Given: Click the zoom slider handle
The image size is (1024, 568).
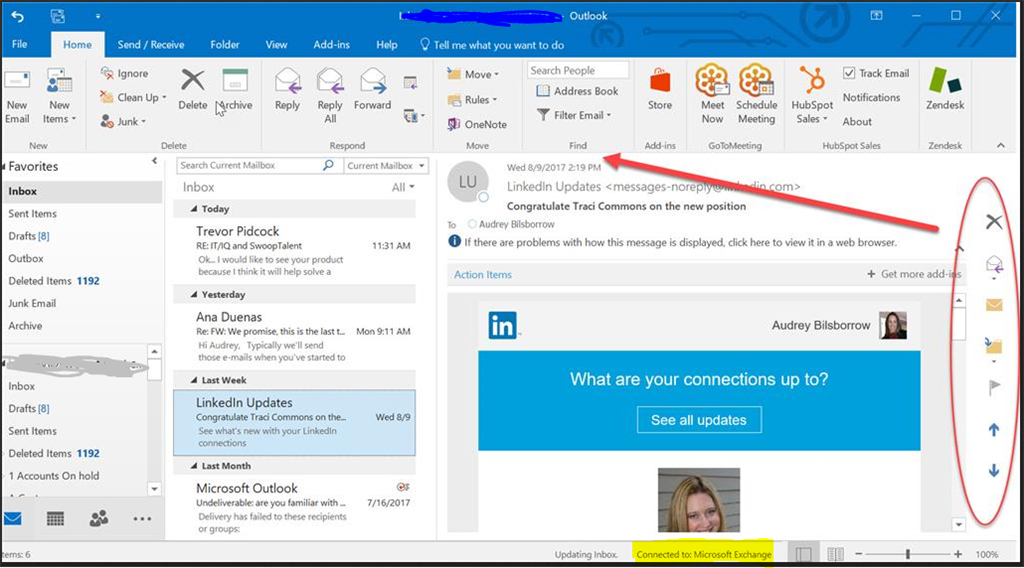Looking at the screenshot, I should [907, 554].
